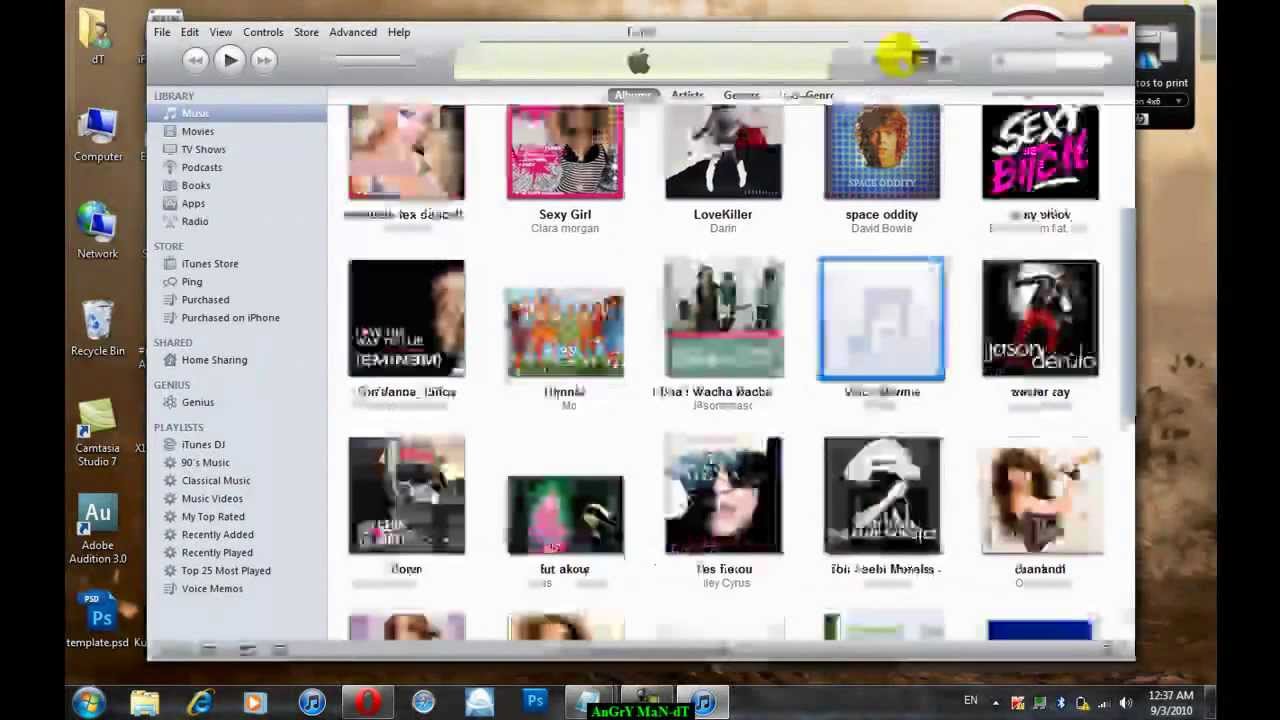Click the Windows Start button
The image size is (1280, 720).
point(88,702)
